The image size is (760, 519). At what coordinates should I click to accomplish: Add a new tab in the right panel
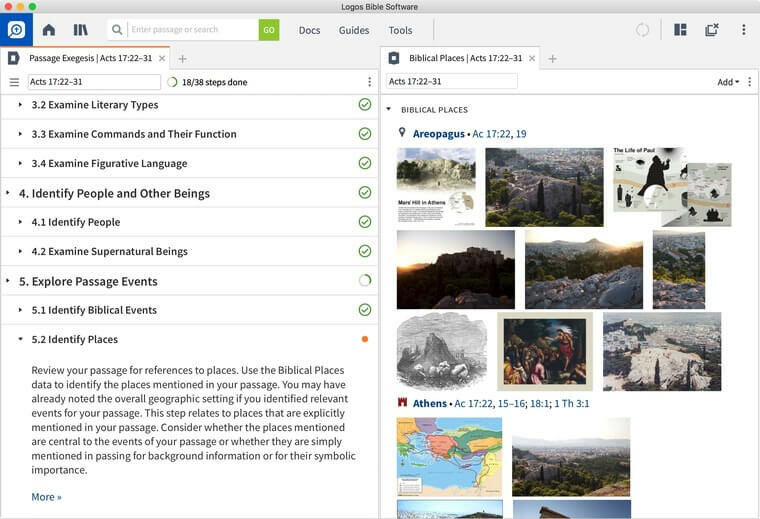tap(552, 59)
